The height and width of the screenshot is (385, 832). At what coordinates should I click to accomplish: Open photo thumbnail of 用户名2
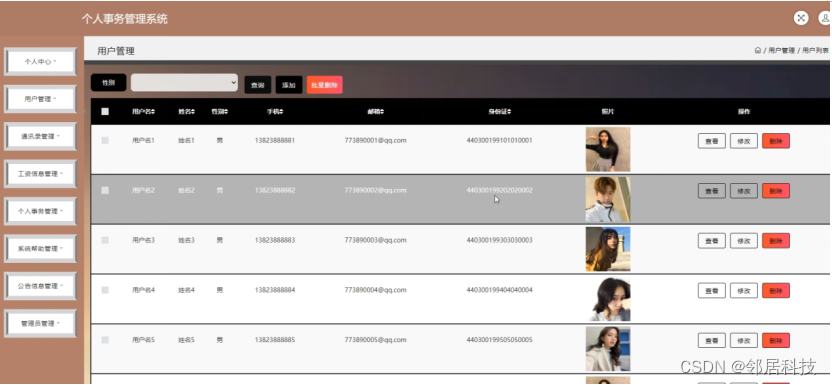pos(608,199)
